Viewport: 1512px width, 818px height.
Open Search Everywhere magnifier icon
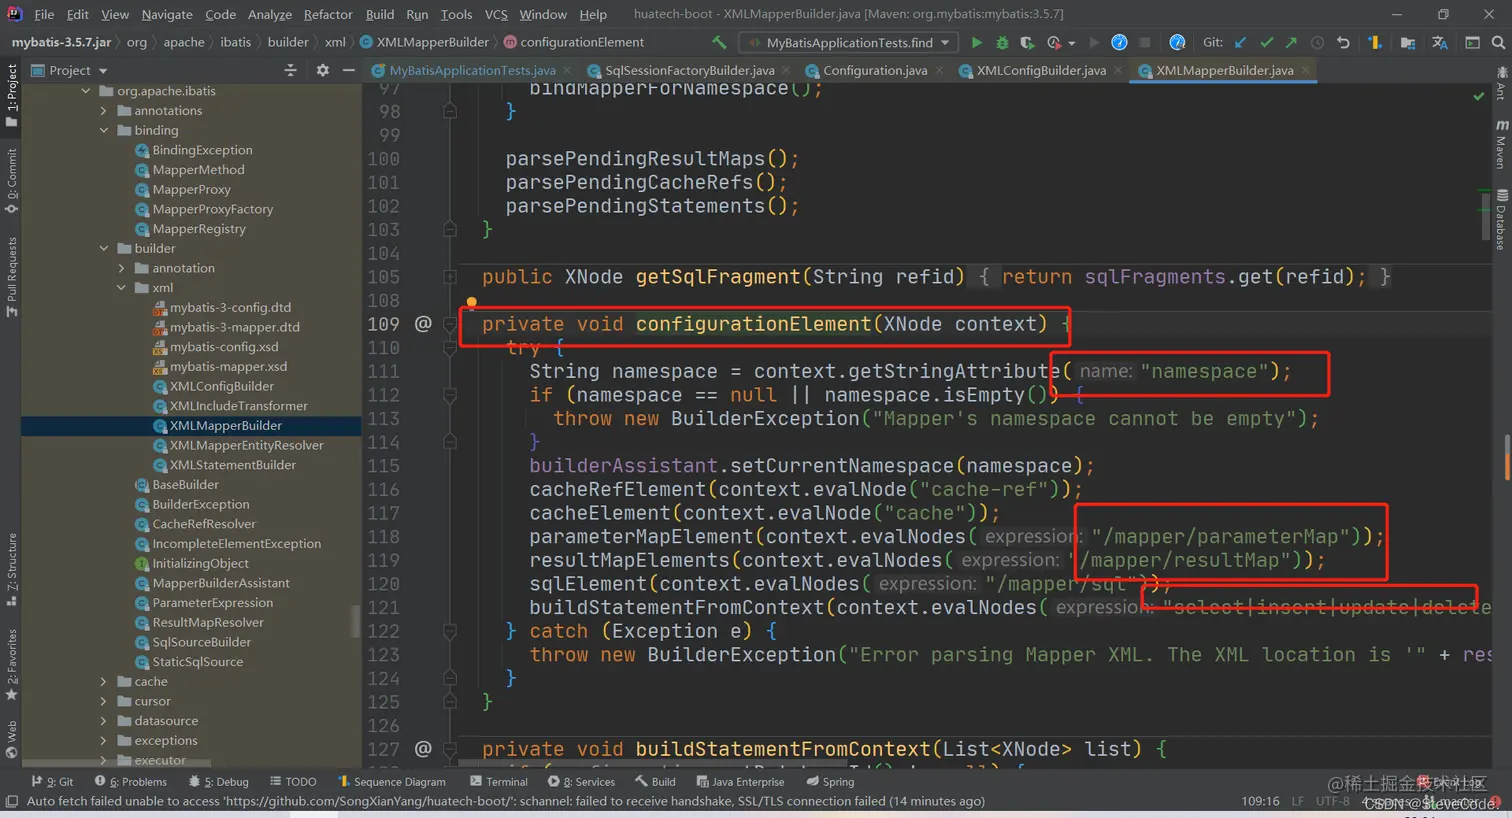[x=1498, y=42]
